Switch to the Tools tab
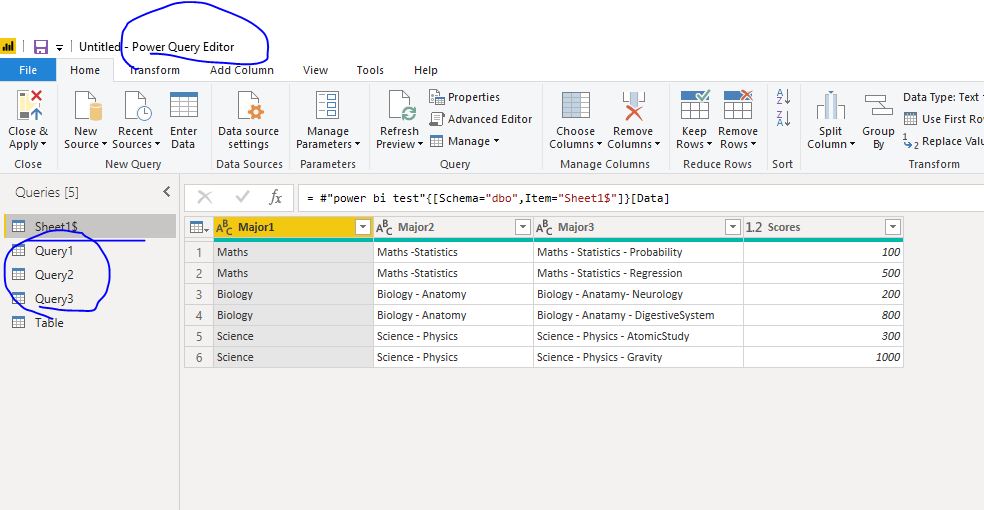Image resolution: width=984 pixels, height=510 pixels. (x=370, y=70)
